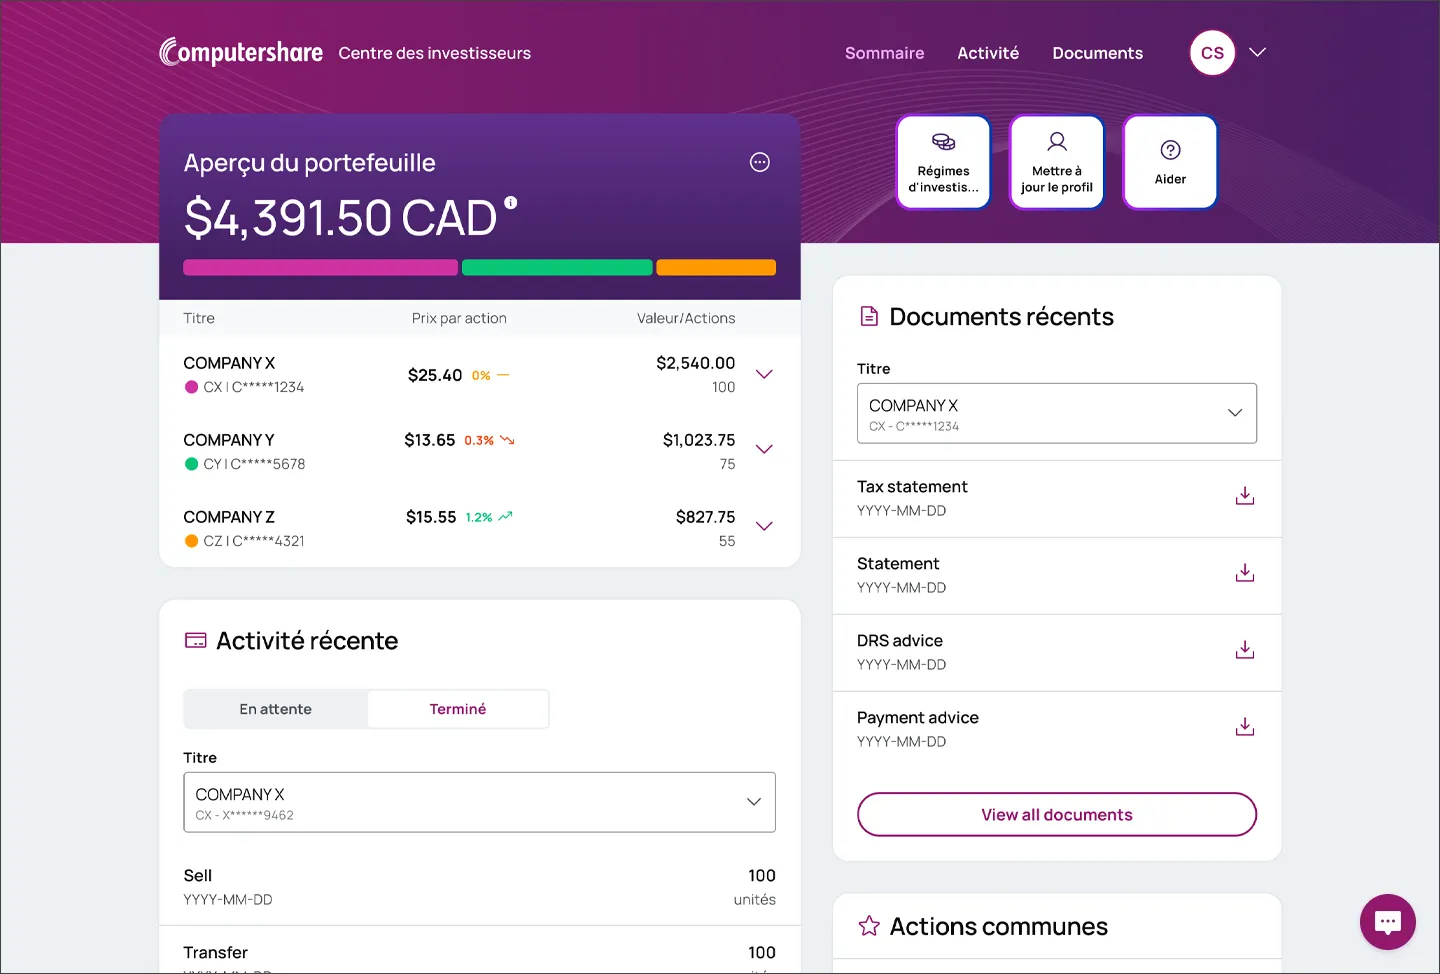Open the portfolio overview options ellipsis
The image size is (1440, 974).
tap(759, 161)
